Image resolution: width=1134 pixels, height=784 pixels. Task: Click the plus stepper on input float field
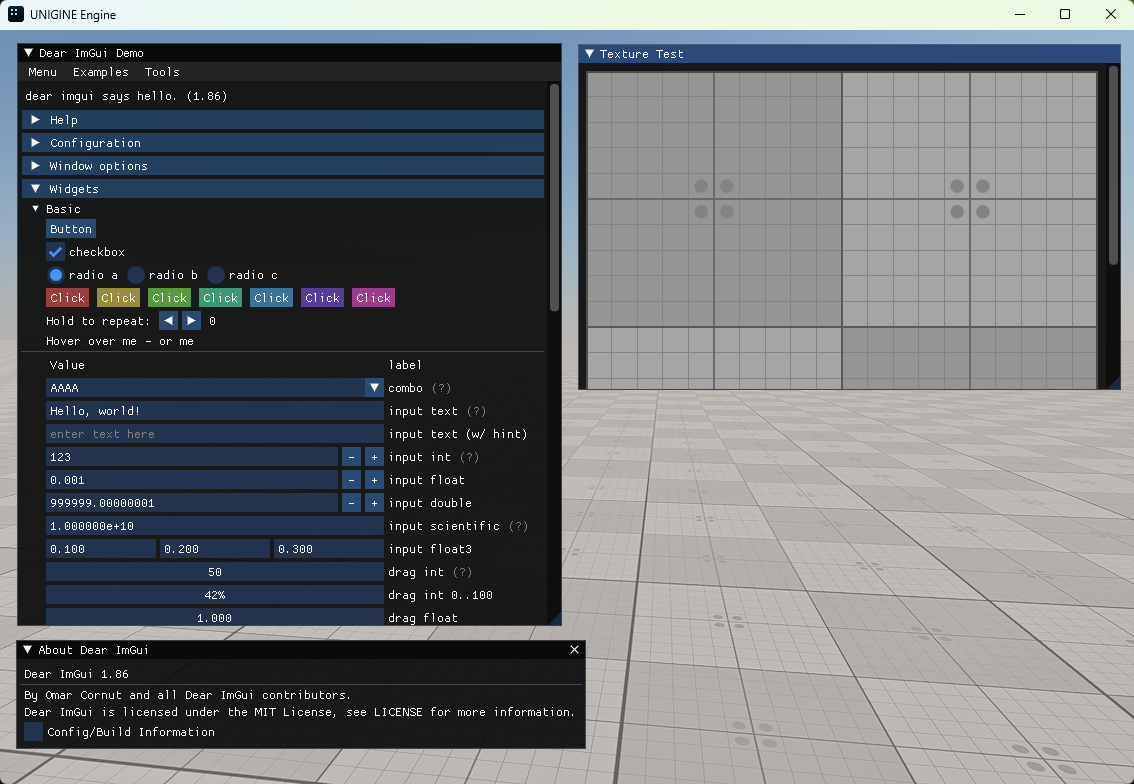373,480
